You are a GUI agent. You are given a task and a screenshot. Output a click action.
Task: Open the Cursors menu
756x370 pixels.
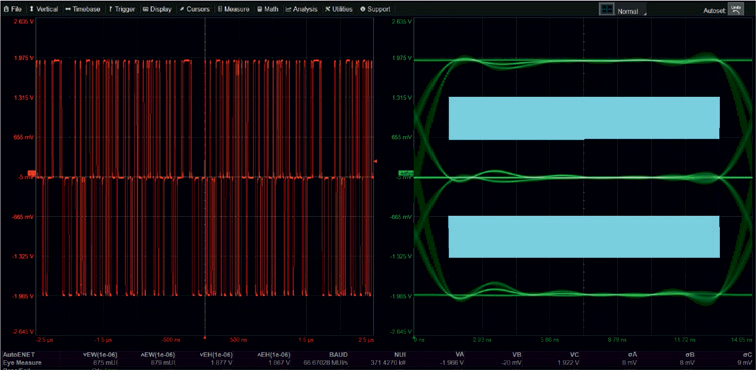195,9
